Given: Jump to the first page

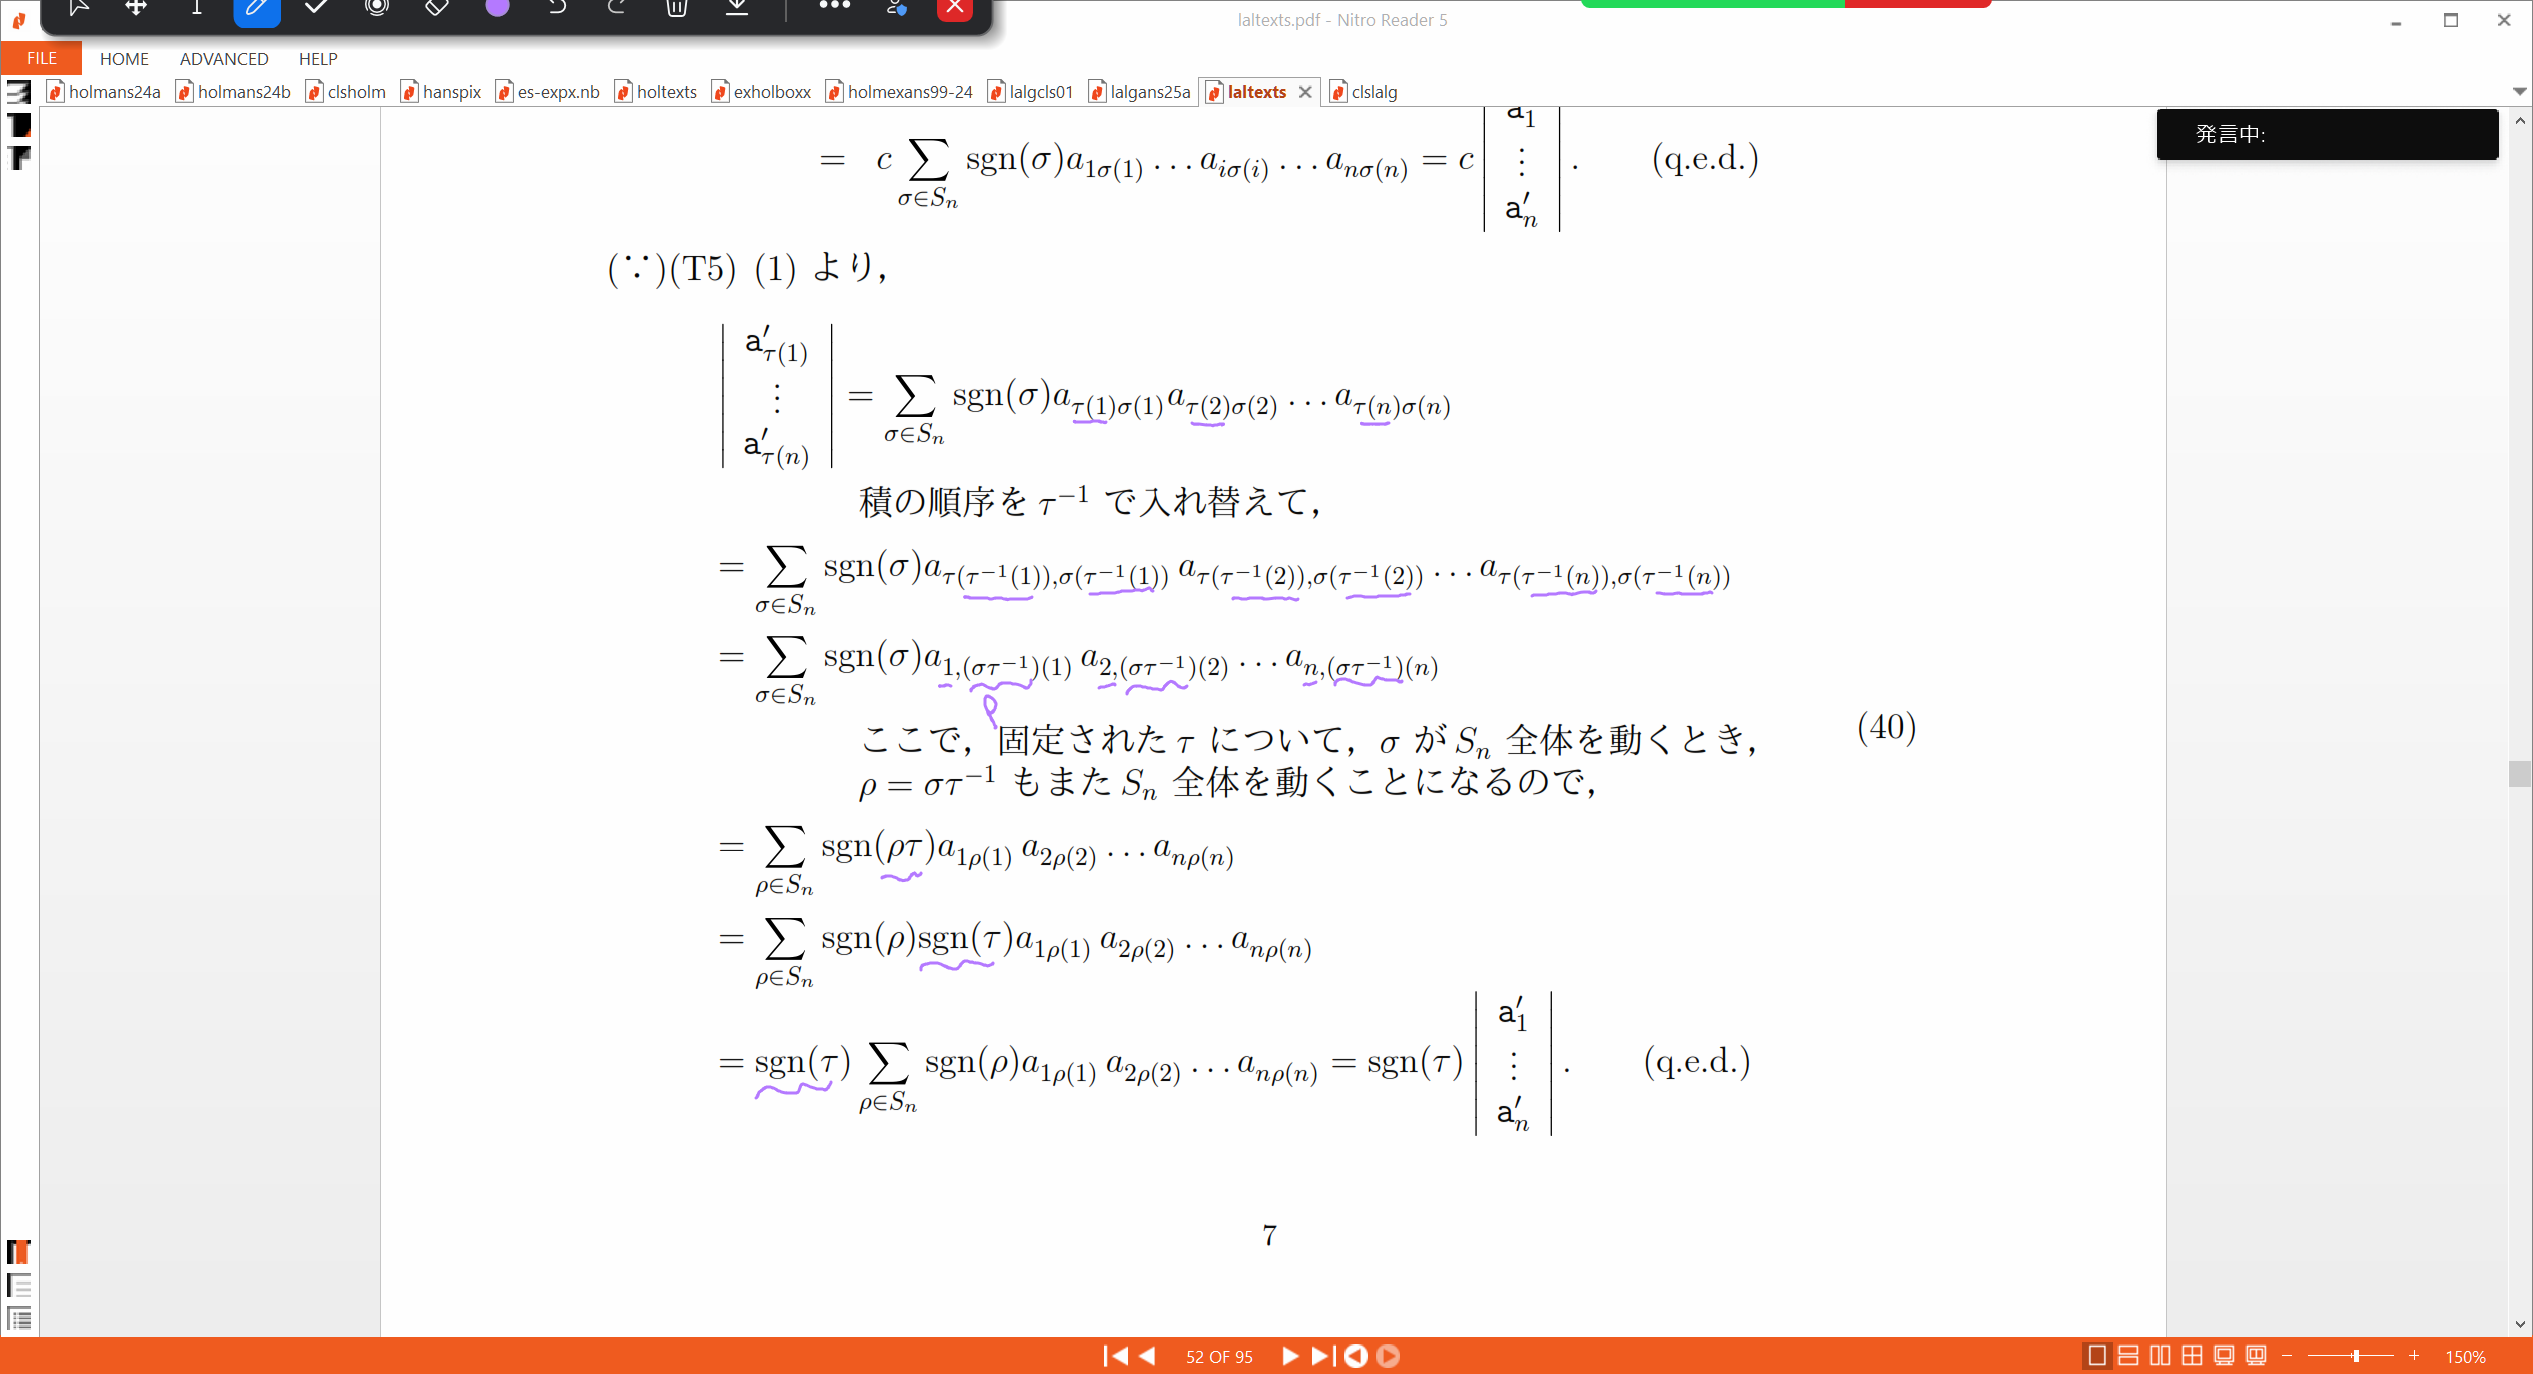Looking at the screenshot, I should coord(1115,1356).
